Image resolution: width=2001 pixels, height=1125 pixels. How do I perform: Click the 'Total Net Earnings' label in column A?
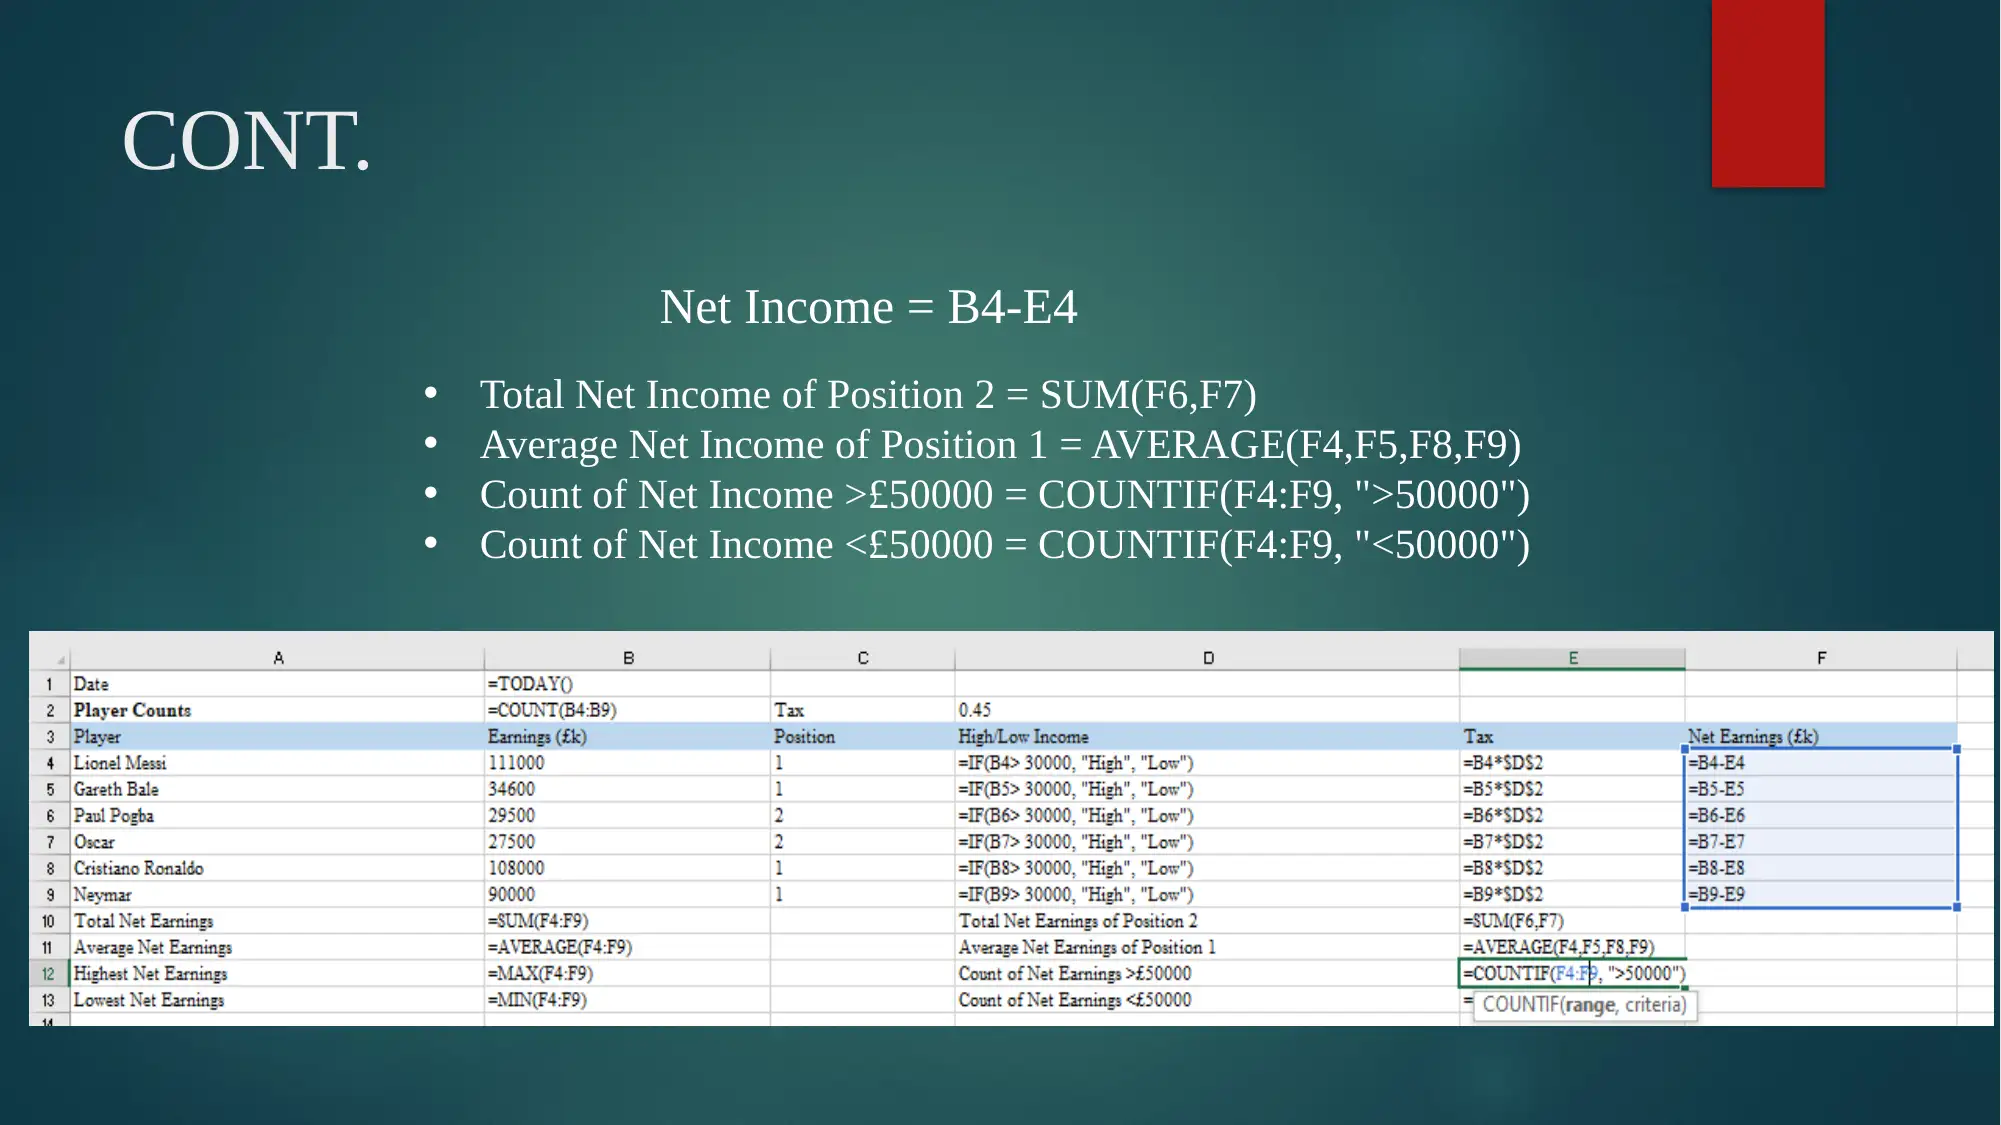(278, 921)
